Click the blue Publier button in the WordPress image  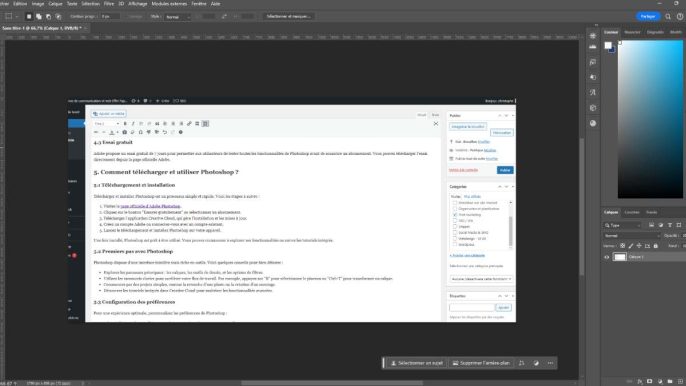click(x=505, y=170)
